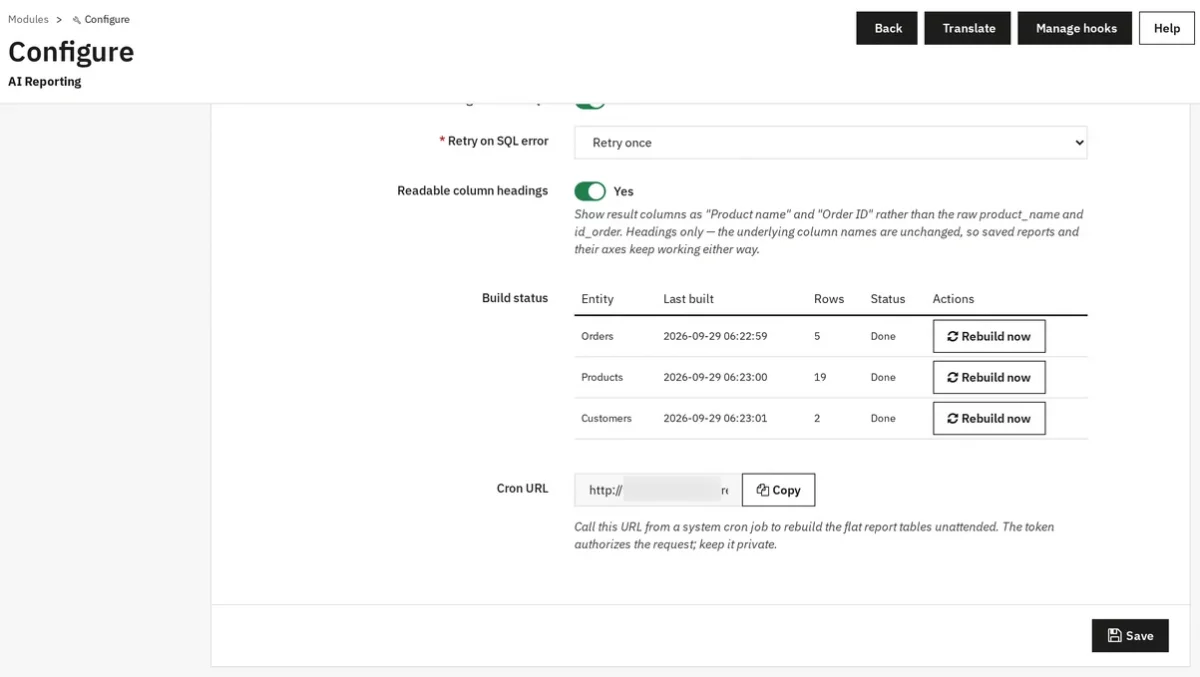Click the floppy disk icon on Save
The image size is (1200, 677).
[x=1114, y=635]
